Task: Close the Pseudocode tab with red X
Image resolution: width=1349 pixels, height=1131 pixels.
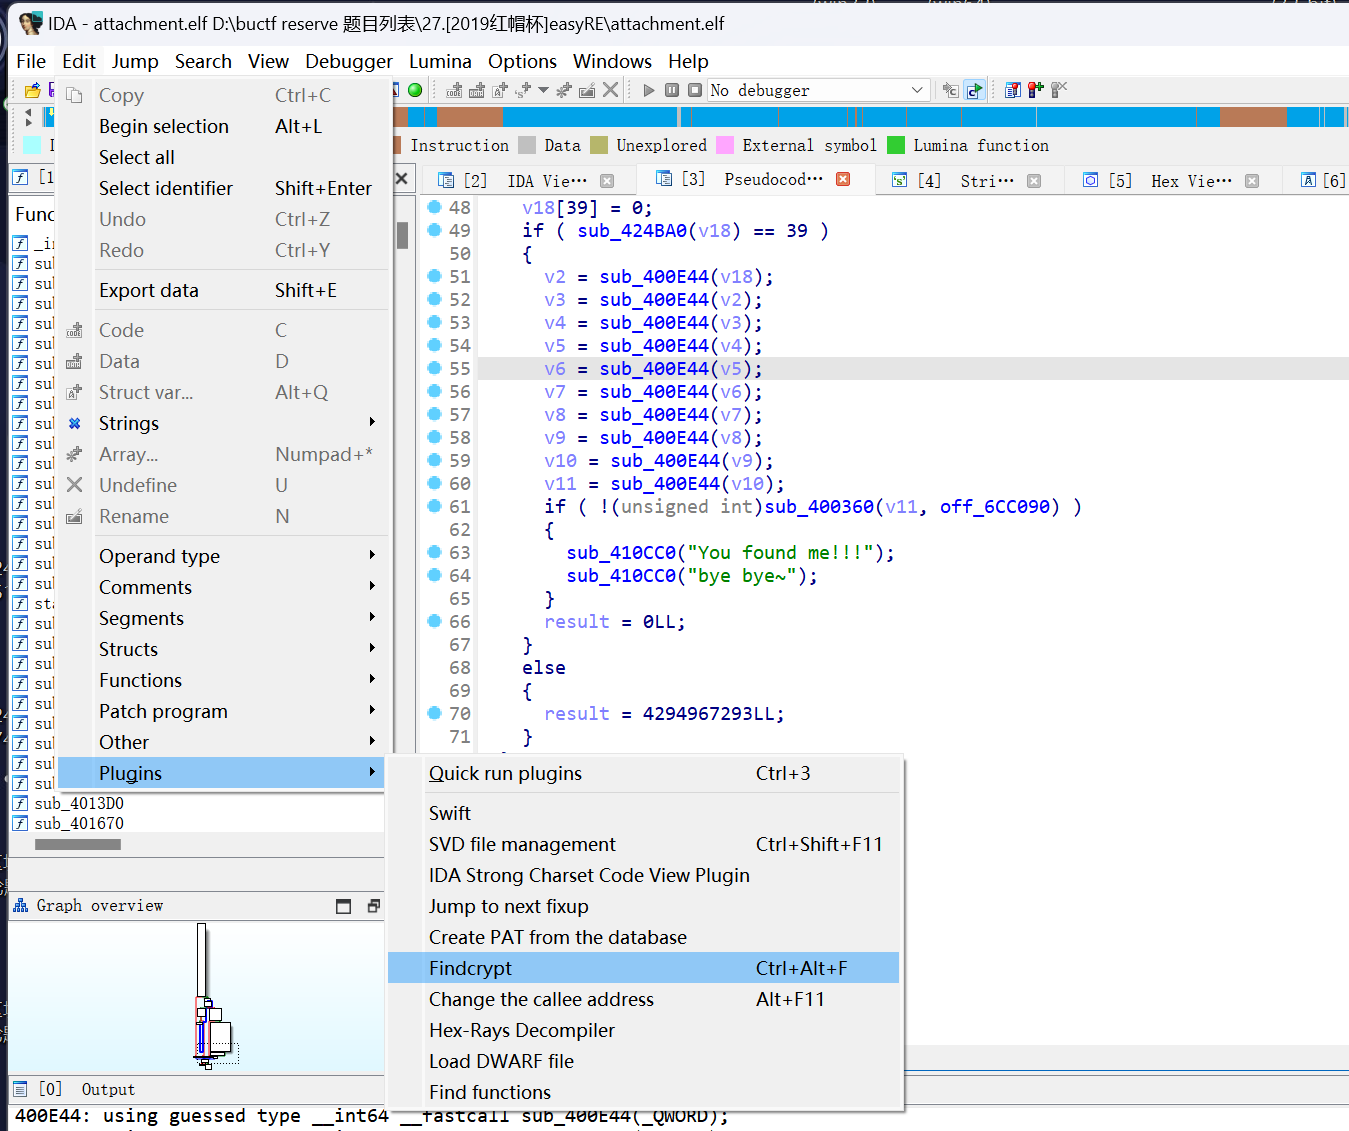Action: coord(843,179)
